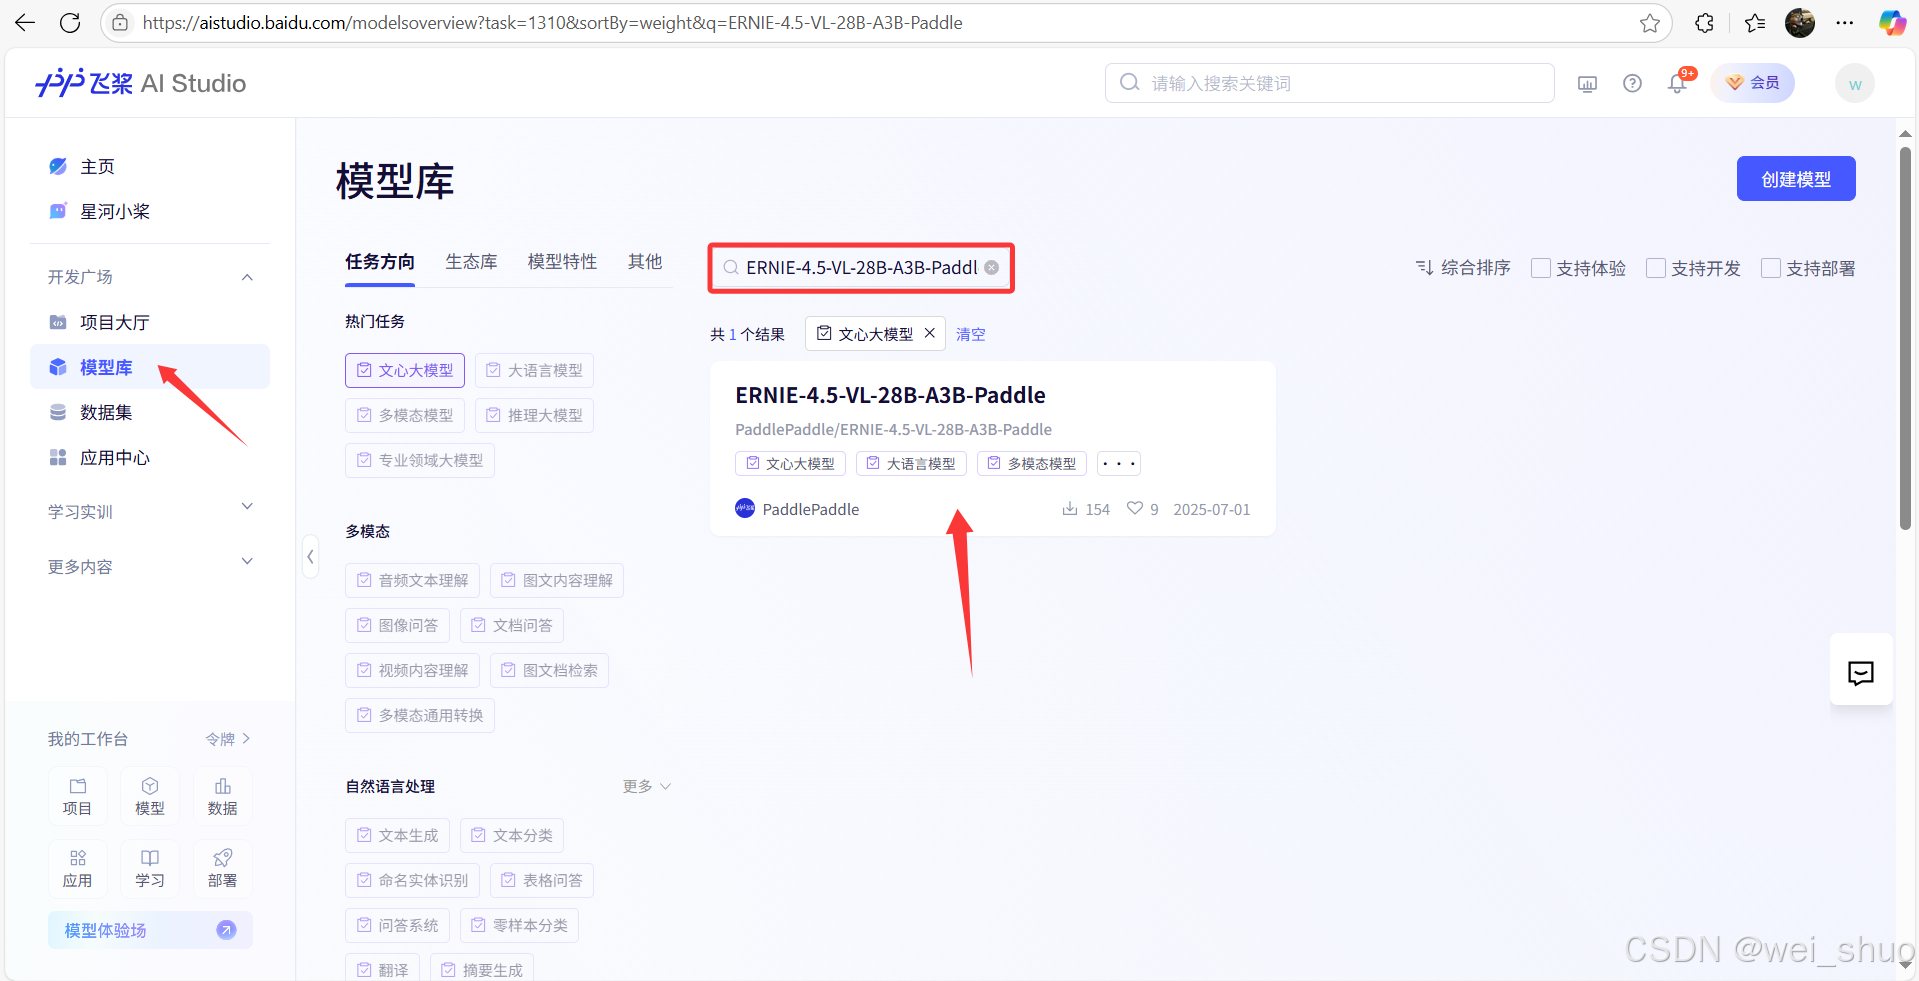Click the PaddlePaddle AI Studio logo

140,83
